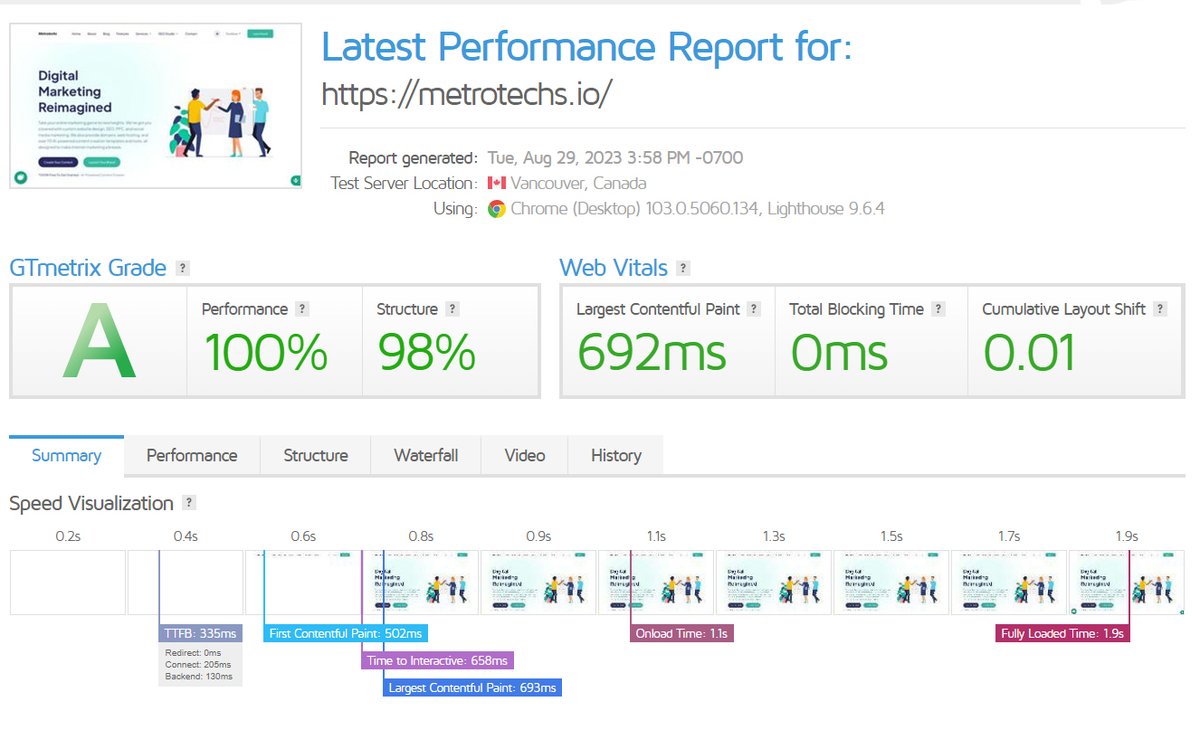The image size is (1200, 730).
Task: Click the 0.01 layout shift value
Action: pos(1030,352)
